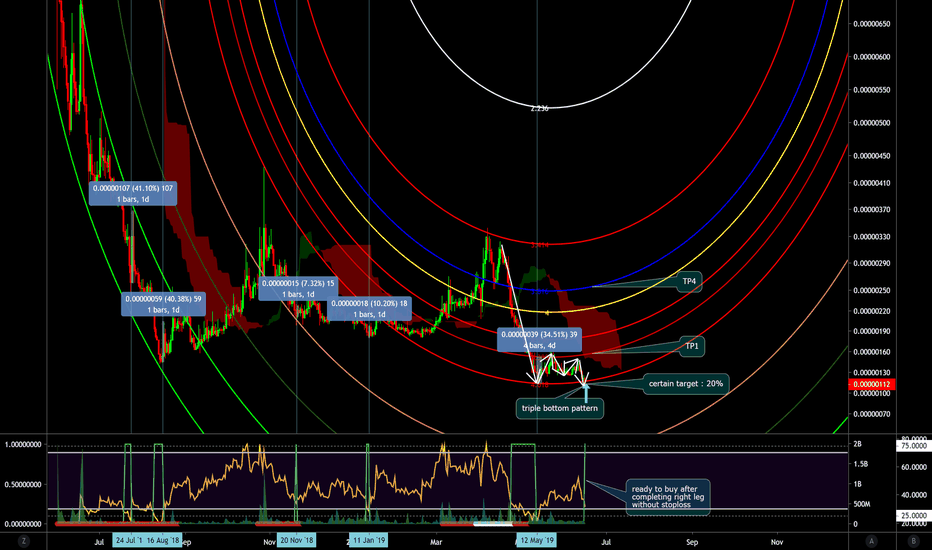Click the 0.00000370 price axis label
The width and height of the screenshot is (932, 550).
click(x=871, y=210)
